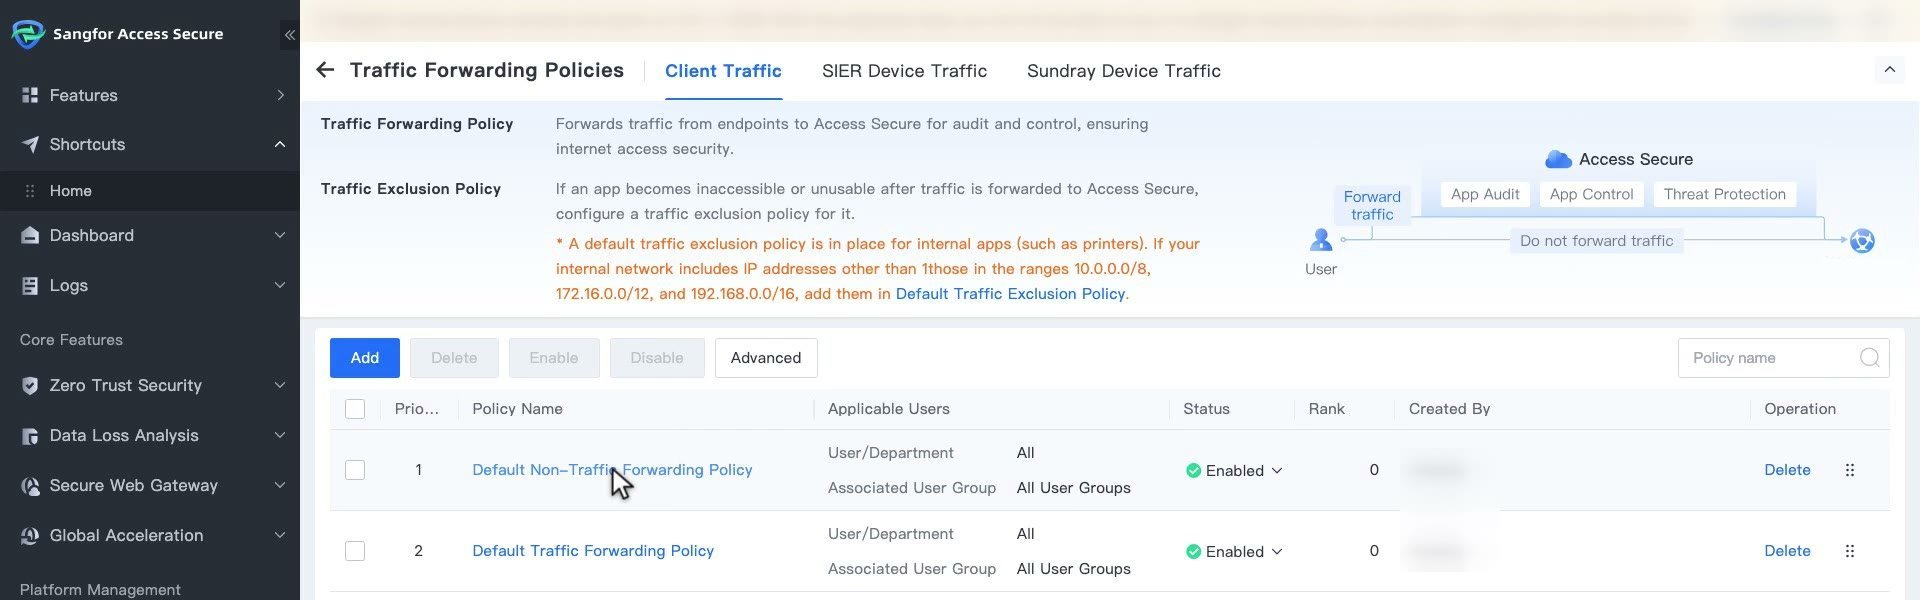Click the Access Secure cloud icon in diagram
Screen dimensions: 1920x600
tap(1558, 159)
